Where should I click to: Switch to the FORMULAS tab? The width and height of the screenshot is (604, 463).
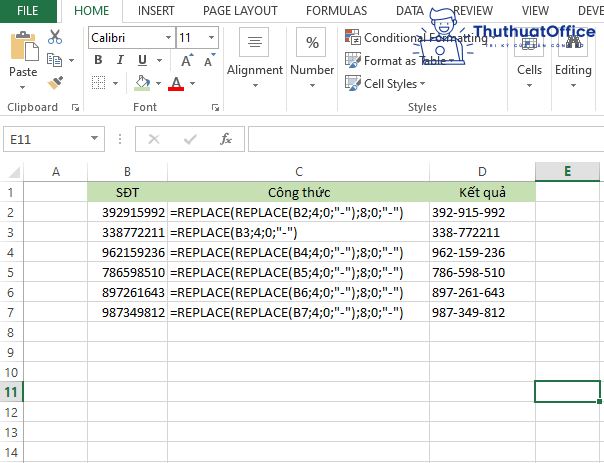[x=336, y=10]
